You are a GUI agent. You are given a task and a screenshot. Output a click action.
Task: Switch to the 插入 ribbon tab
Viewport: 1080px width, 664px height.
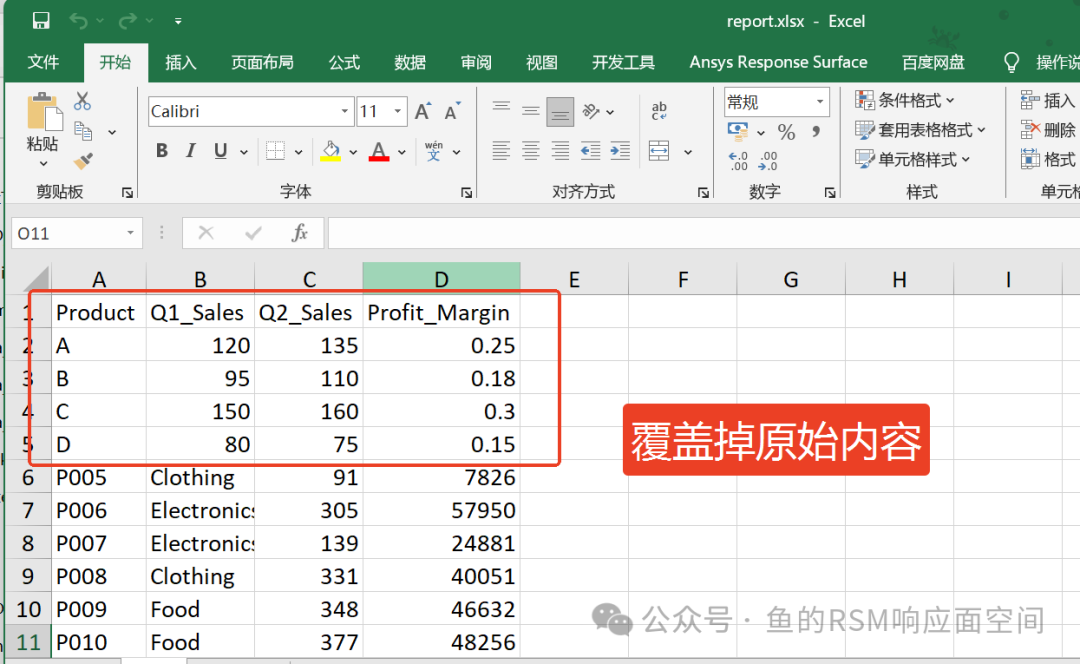click(x=181, y=62)
